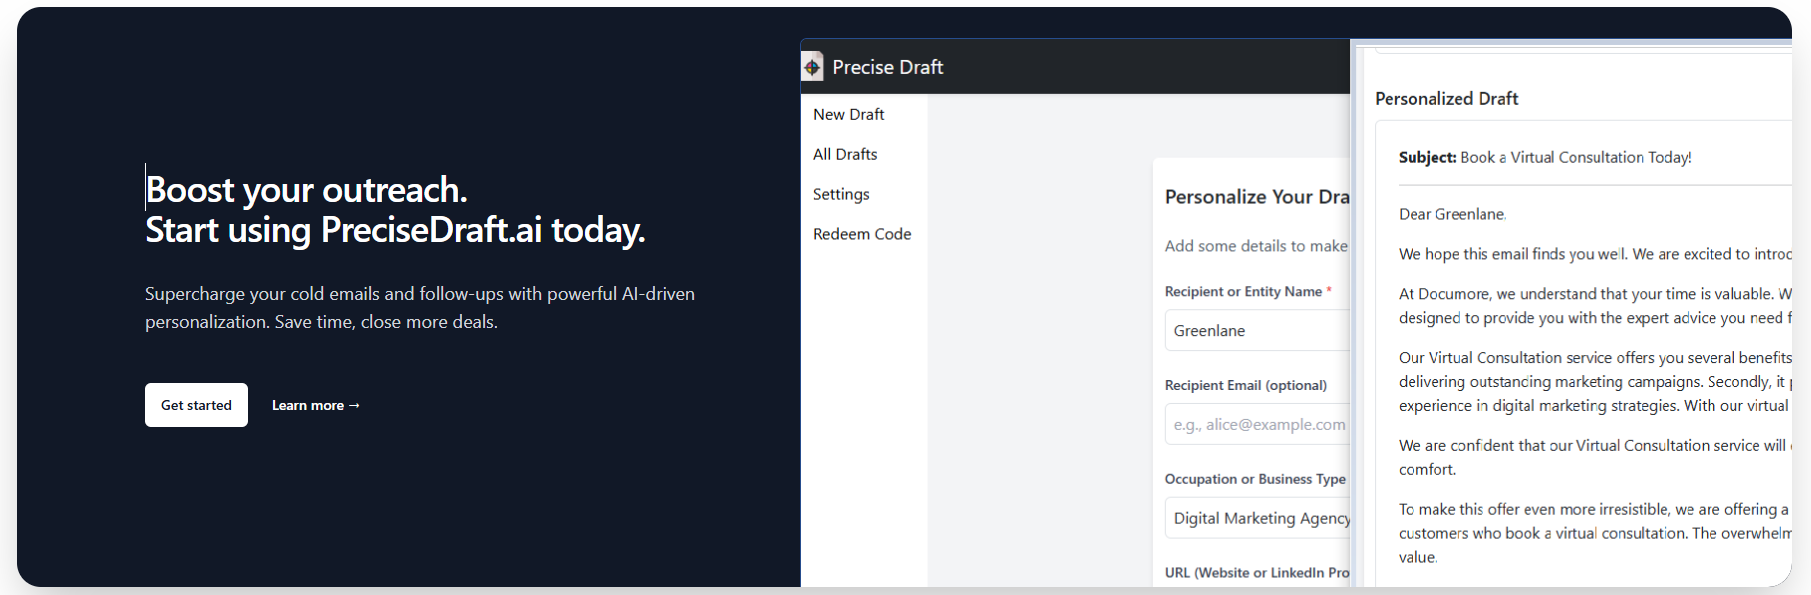Image resolution: width=1811 pixels, height=595 pixels.
Task: Click the 'To make this offer' paragraph
Action: tap(1595, 534)
